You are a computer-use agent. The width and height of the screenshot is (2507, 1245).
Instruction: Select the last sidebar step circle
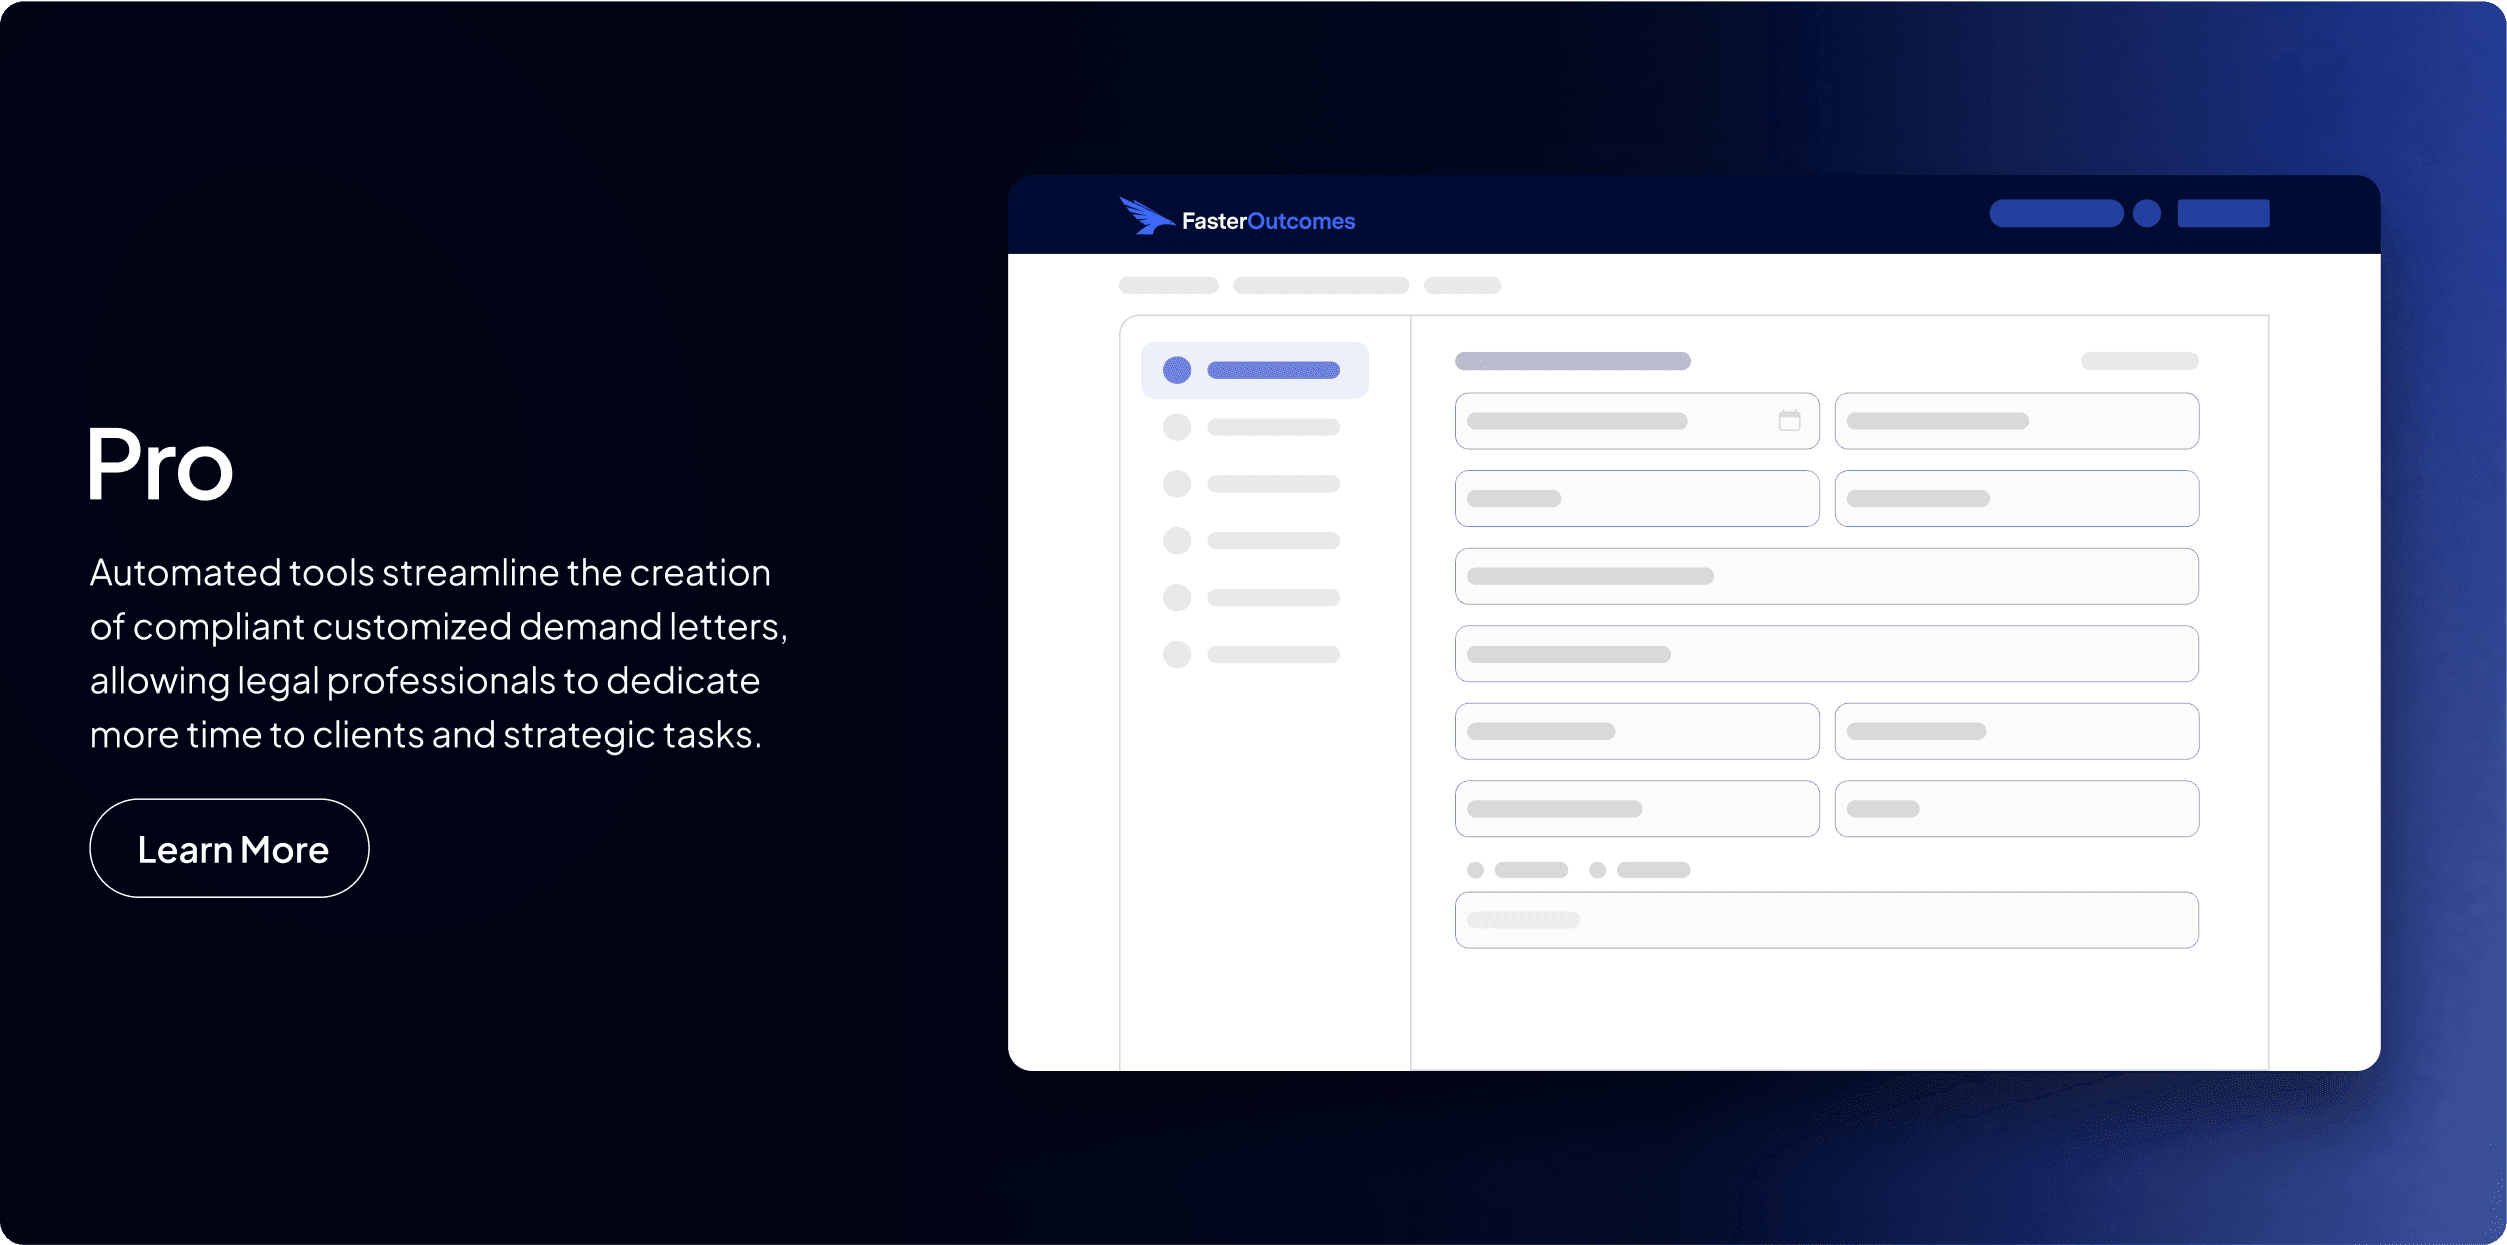coord(1177,655)
